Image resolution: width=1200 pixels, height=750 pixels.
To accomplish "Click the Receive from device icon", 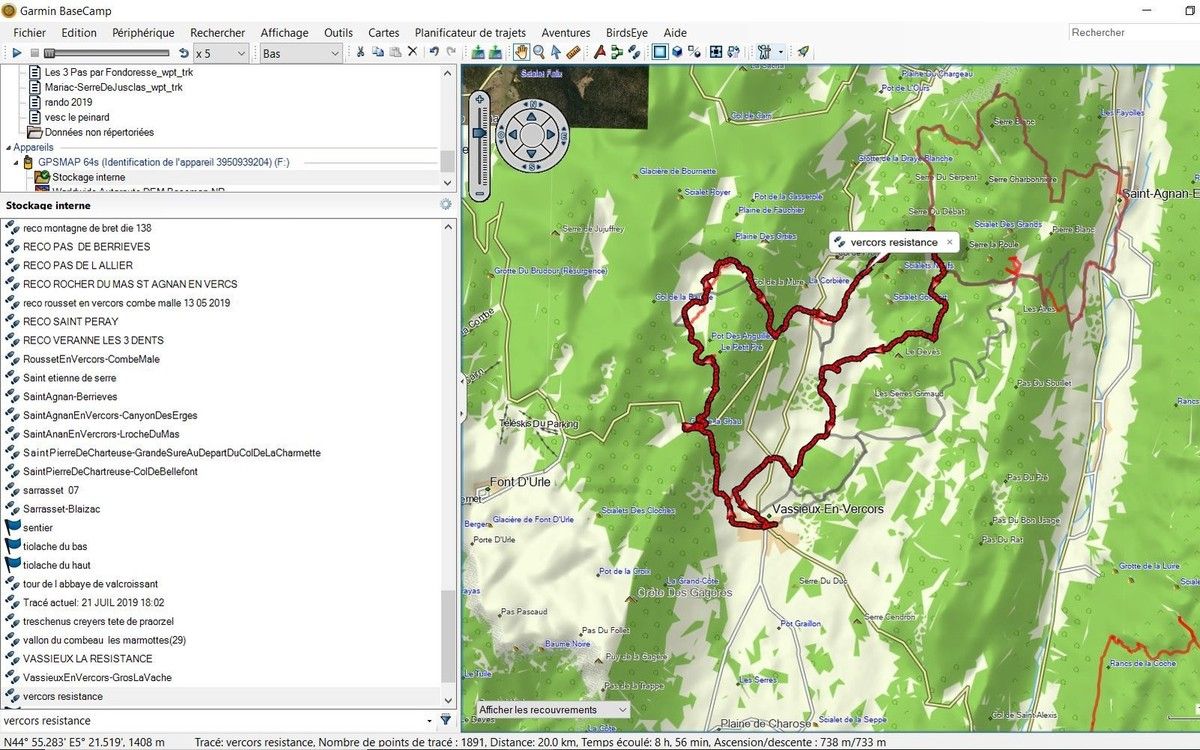I will click(x=495, y=52).
